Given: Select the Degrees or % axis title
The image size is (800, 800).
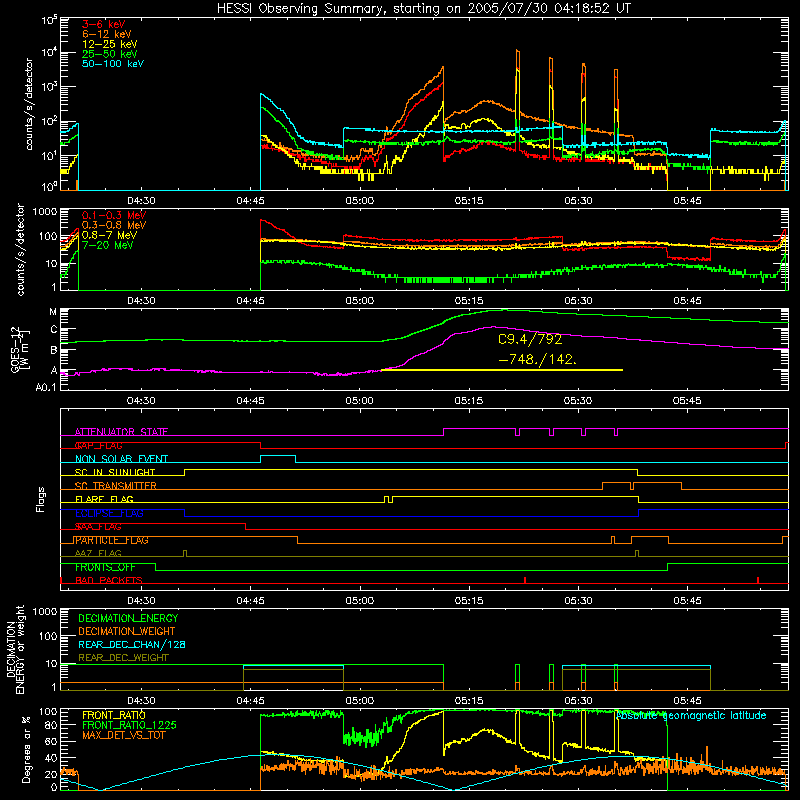Looking at the screenshot, I should coord(26,750).
